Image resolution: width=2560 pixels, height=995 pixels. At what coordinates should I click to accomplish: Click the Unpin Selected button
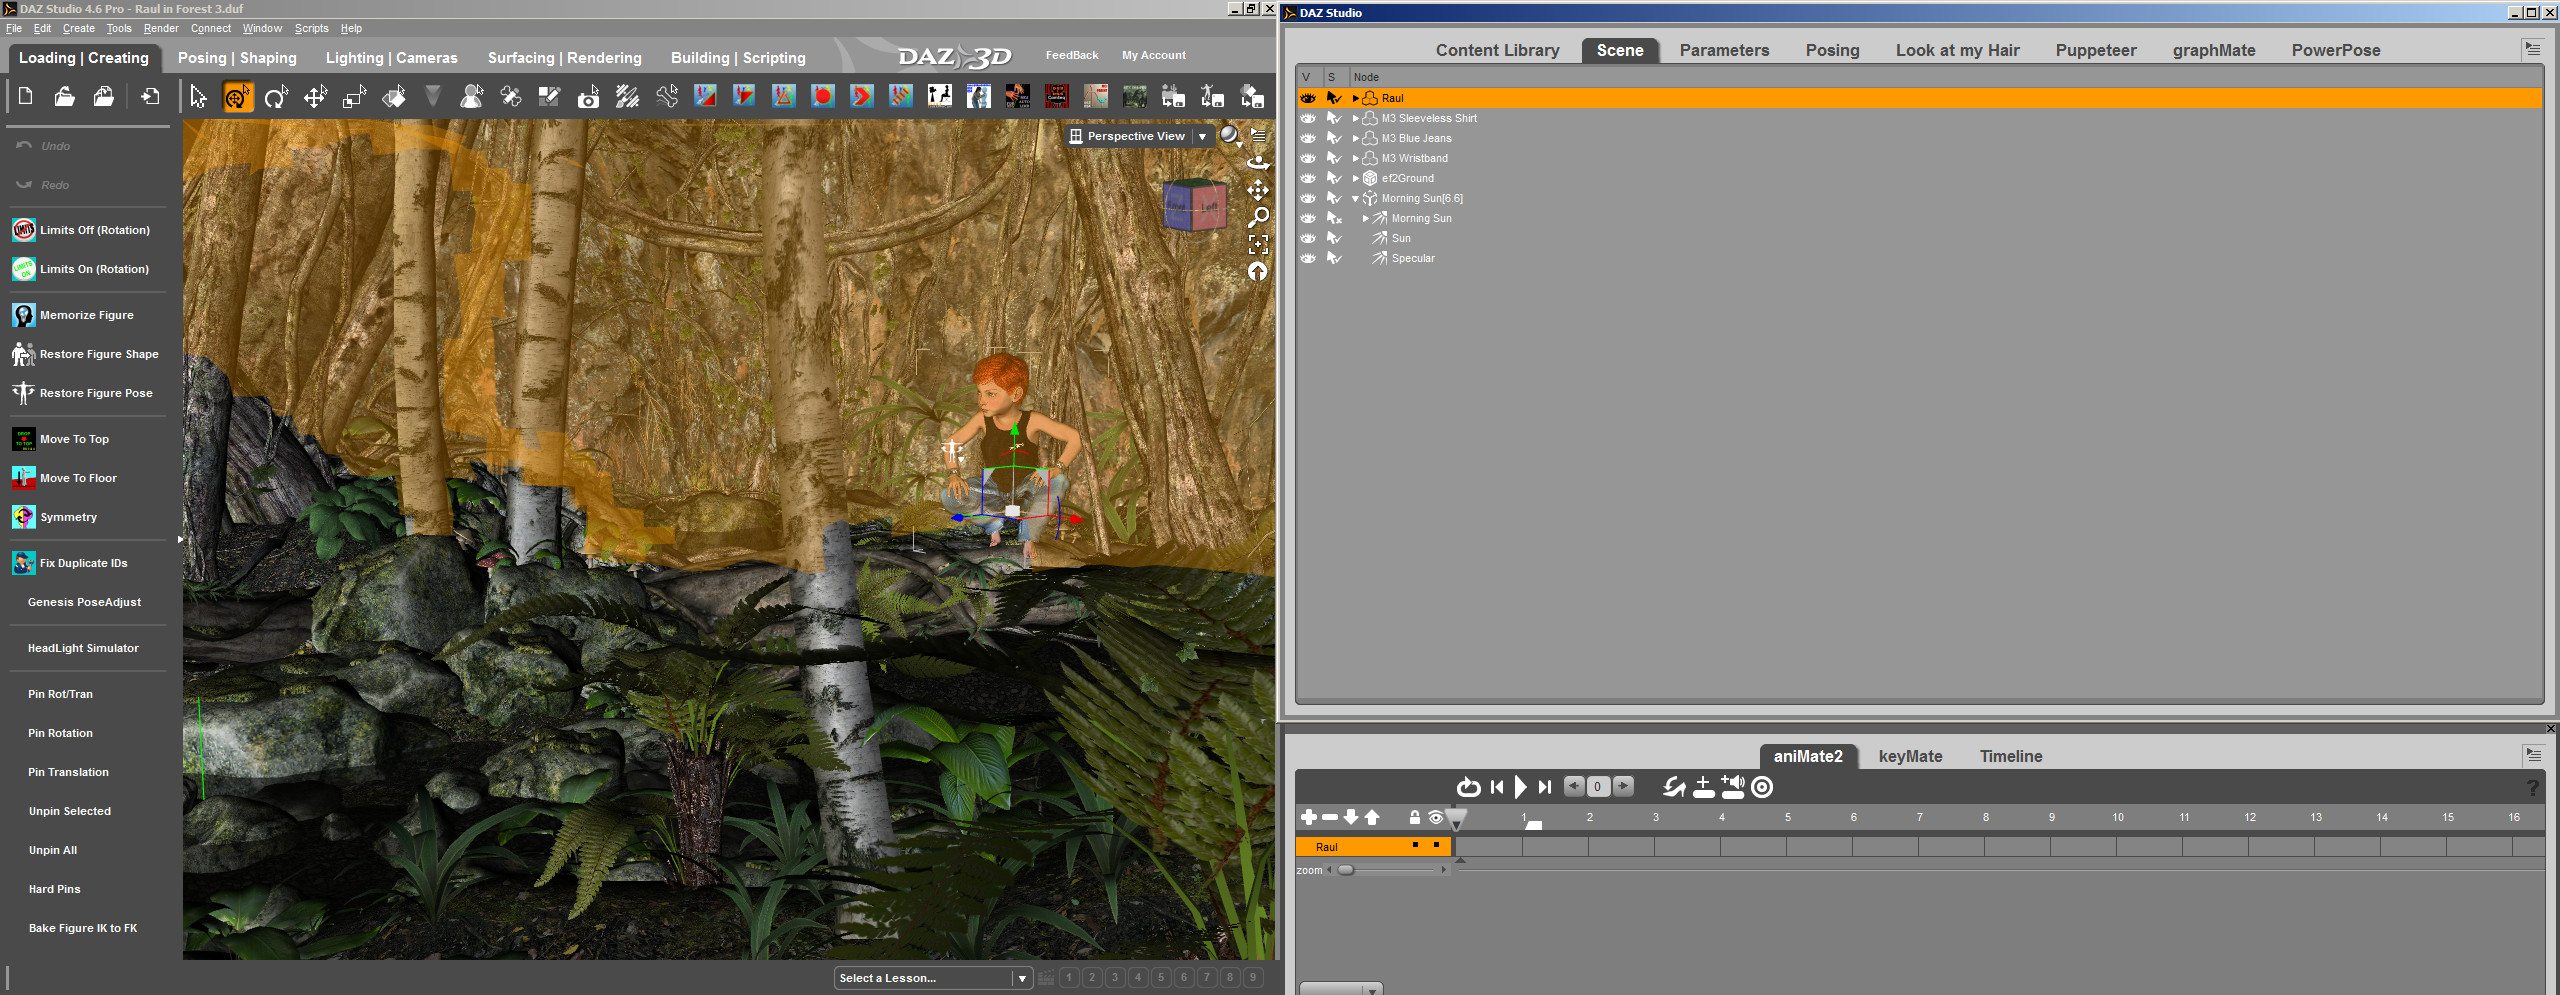(70, 811)
